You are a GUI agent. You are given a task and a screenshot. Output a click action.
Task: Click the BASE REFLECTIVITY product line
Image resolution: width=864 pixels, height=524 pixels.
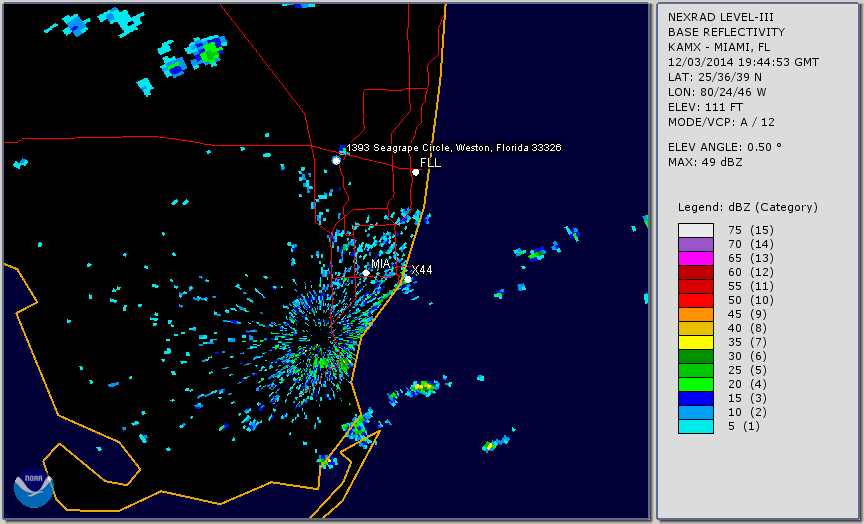click(x=726, y=33)
